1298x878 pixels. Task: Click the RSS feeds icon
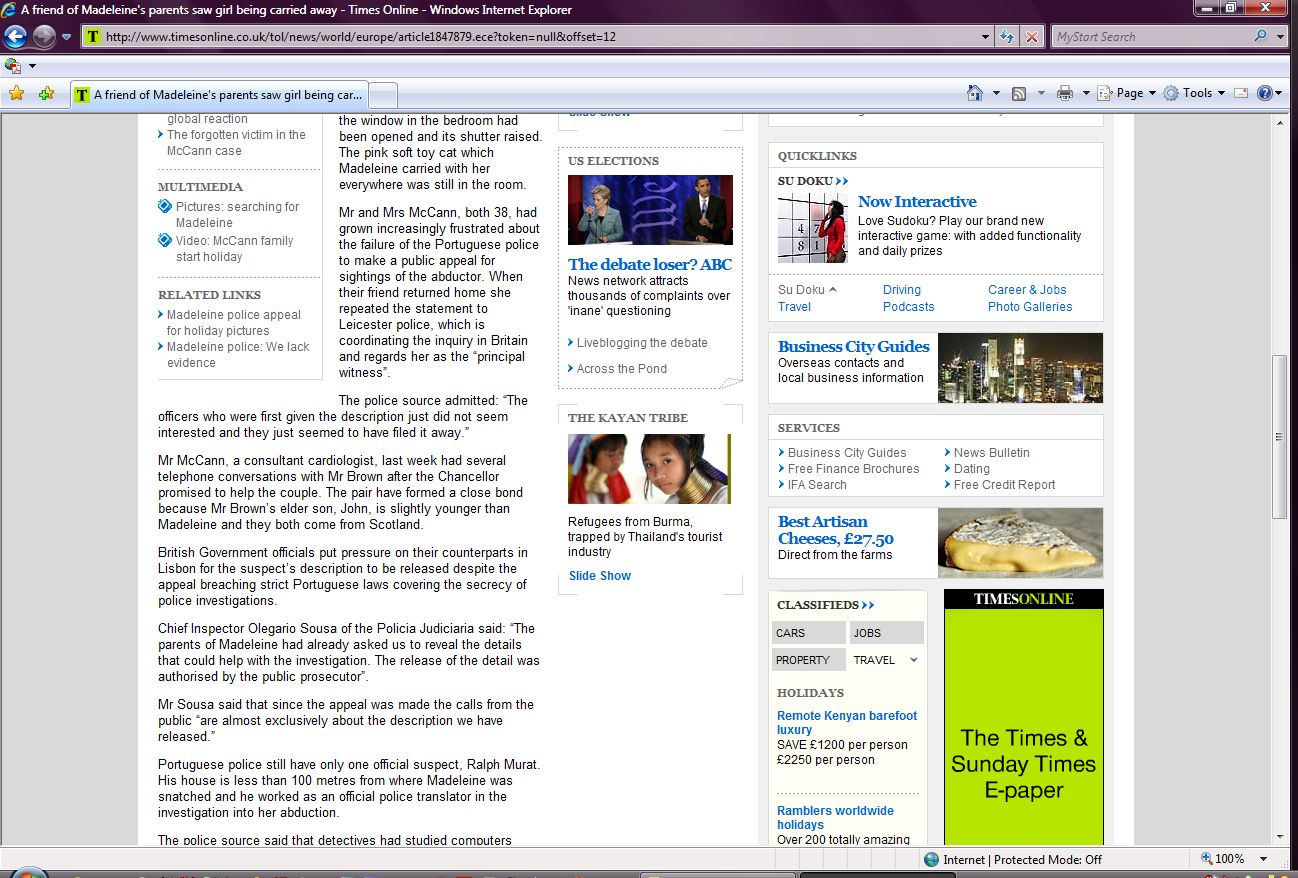pos(1019,93)
